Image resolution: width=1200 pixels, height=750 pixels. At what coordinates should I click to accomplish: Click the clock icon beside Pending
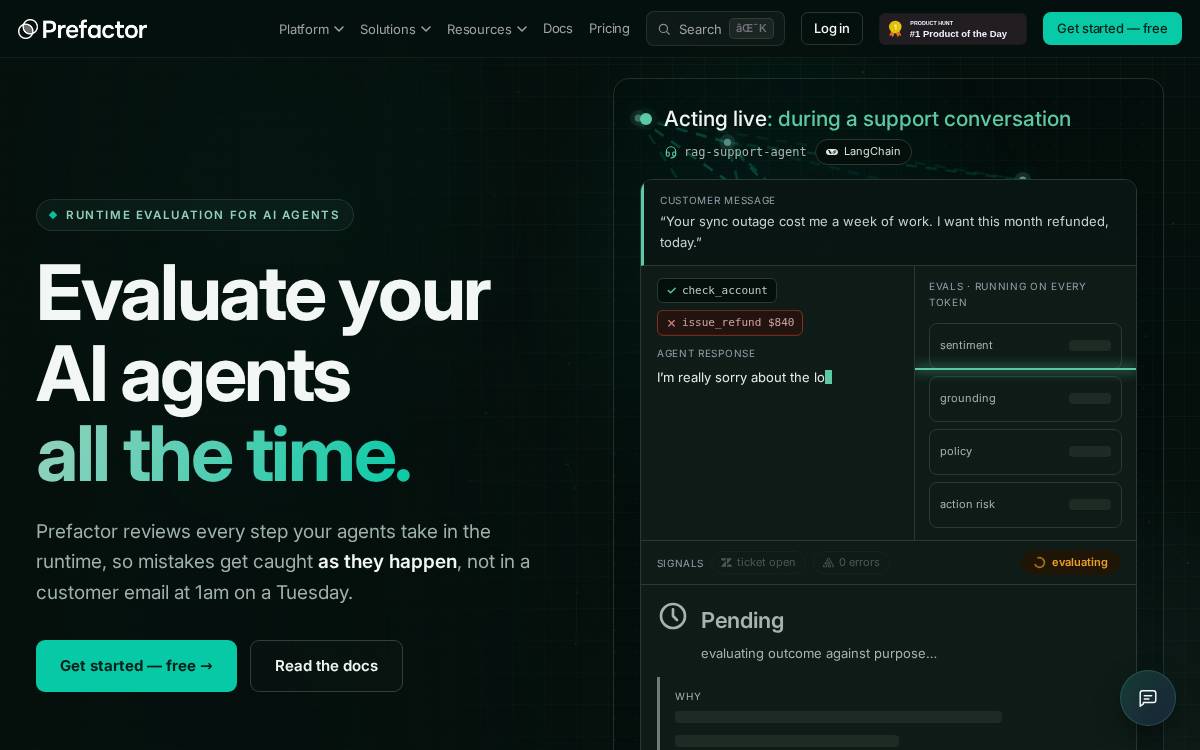(x=673, y=616)
